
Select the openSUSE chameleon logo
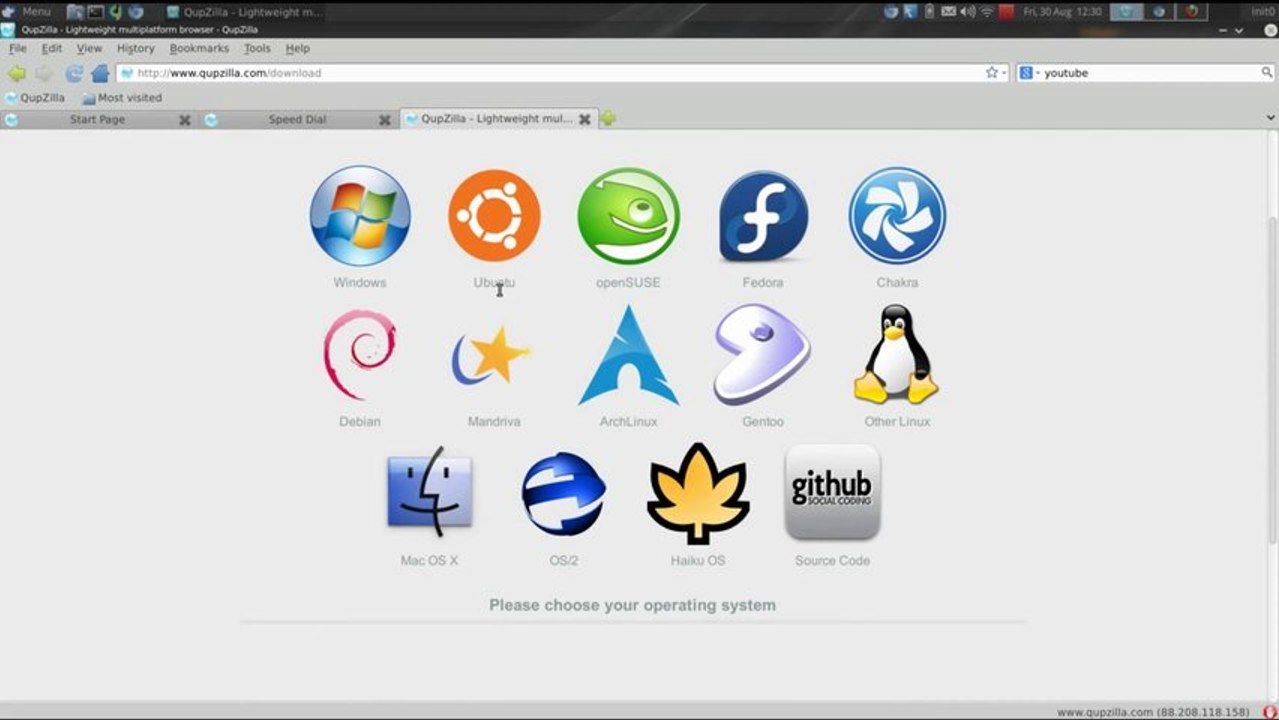pos(628,216)
